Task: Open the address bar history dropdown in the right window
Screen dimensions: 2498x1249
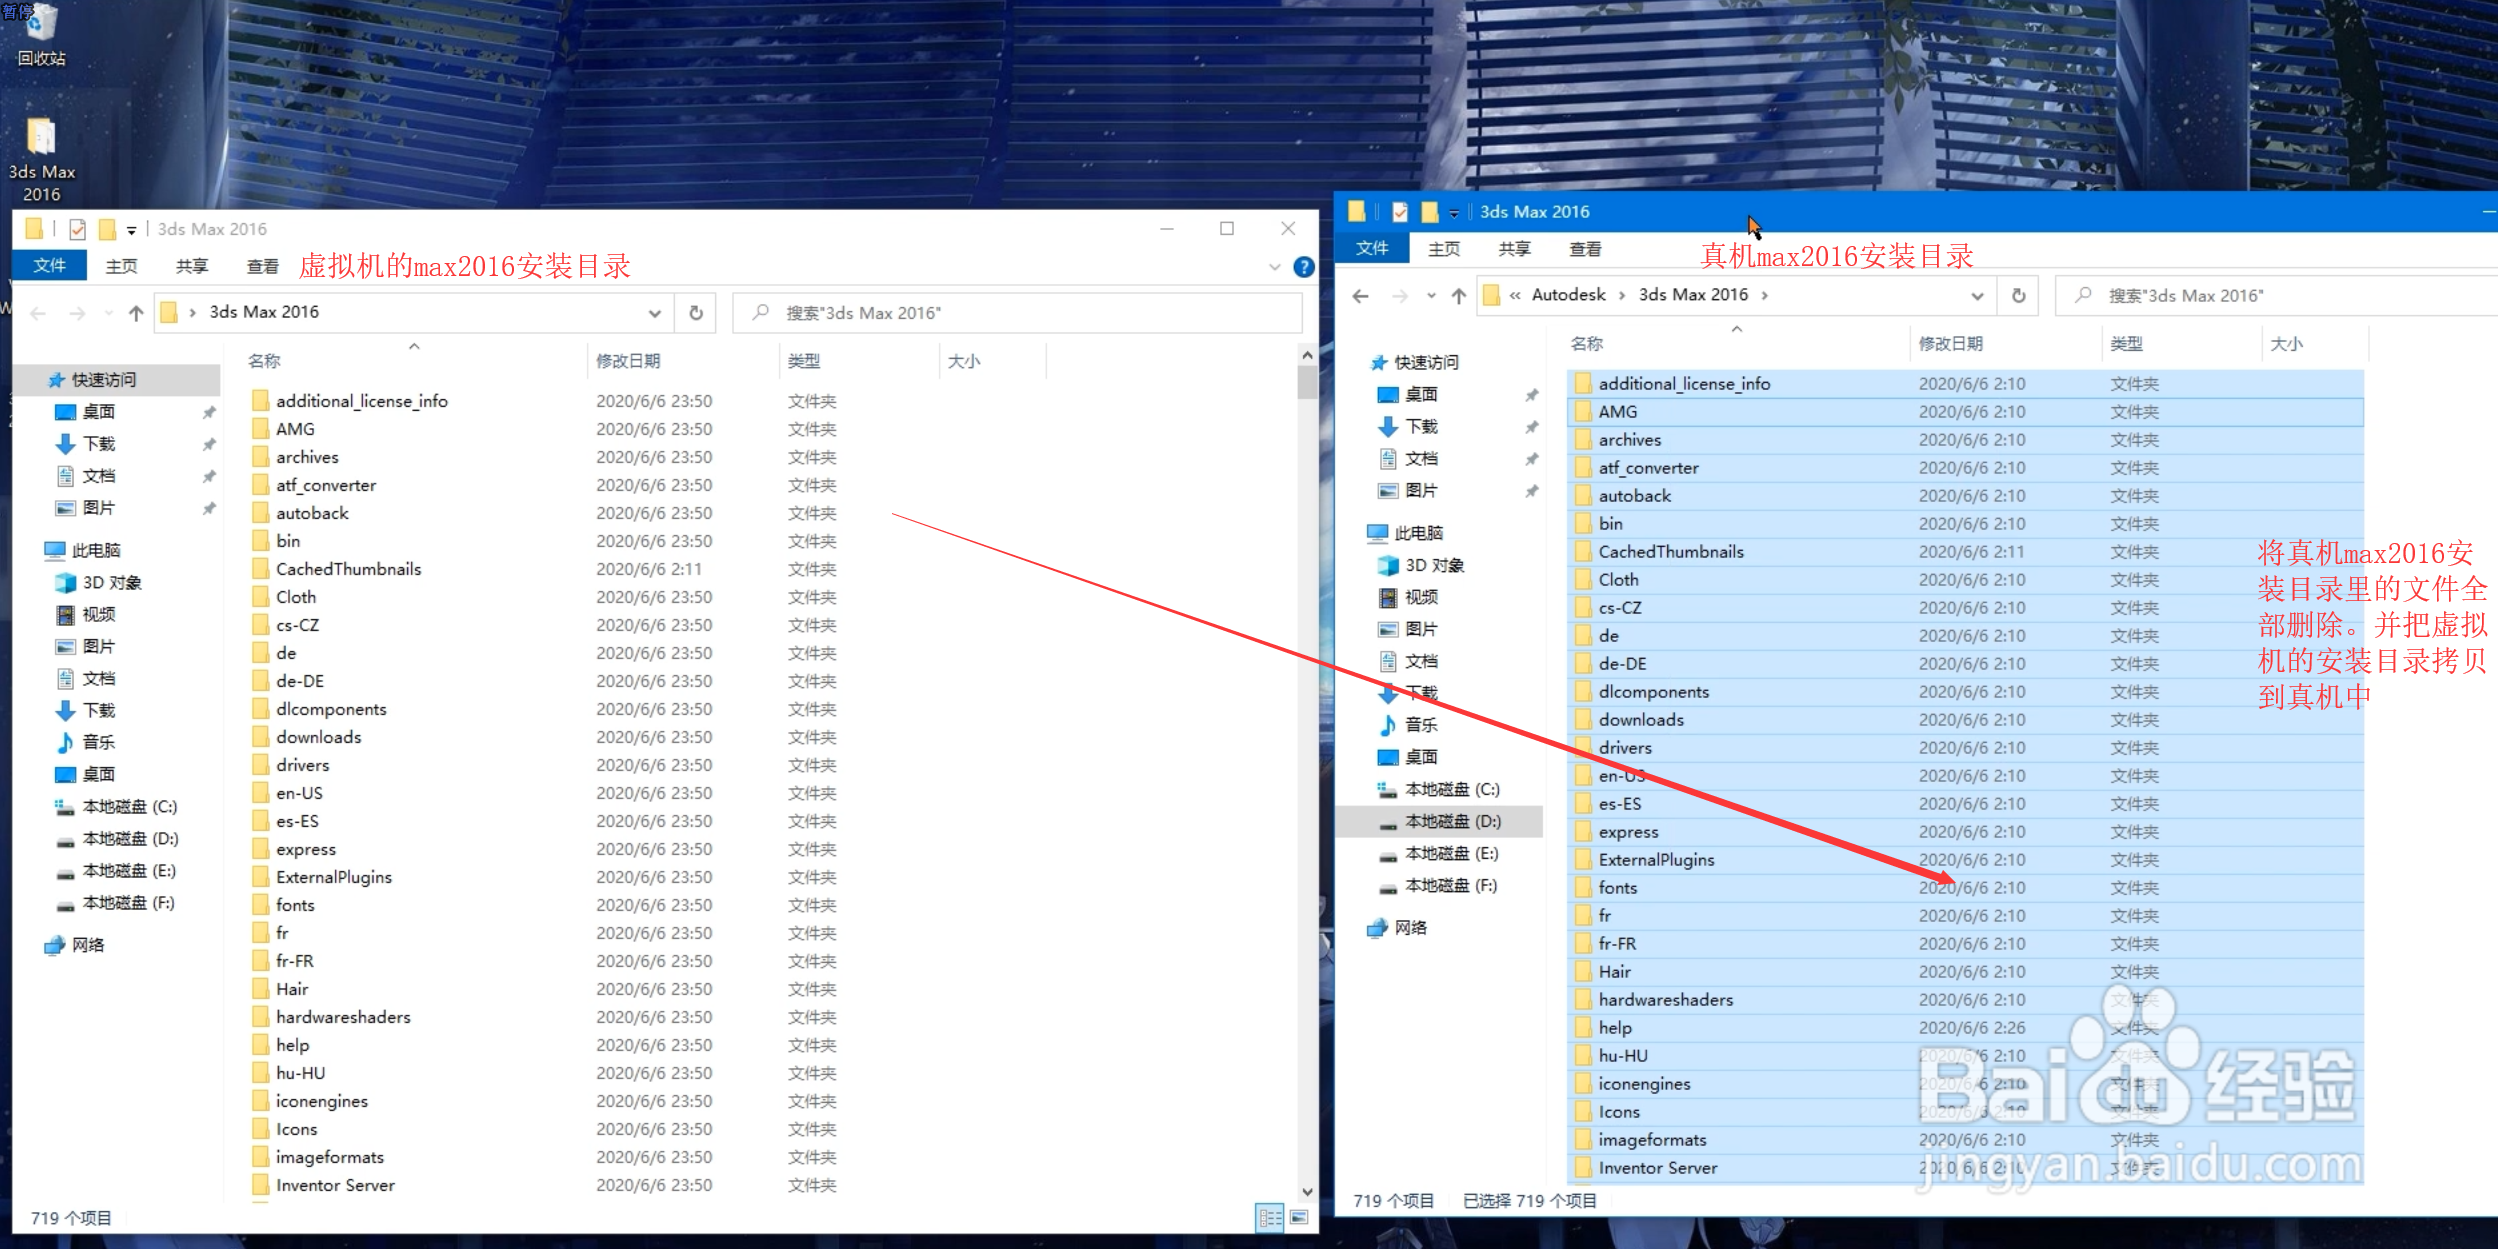Action: point(1976,295)
